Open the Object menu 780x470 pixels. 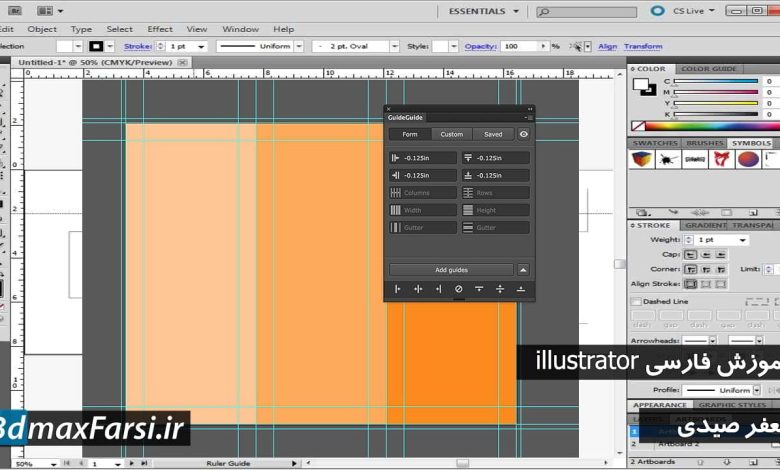tap(42, 29)
